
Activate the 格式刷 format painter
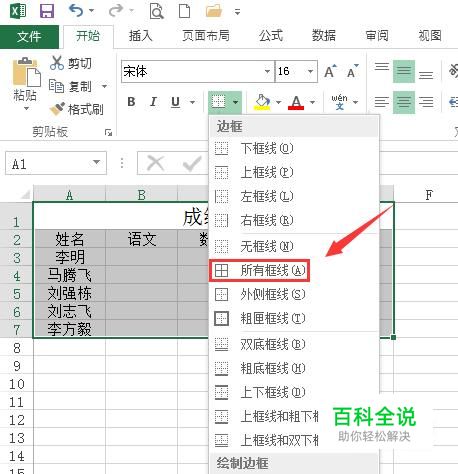[77, 109]
